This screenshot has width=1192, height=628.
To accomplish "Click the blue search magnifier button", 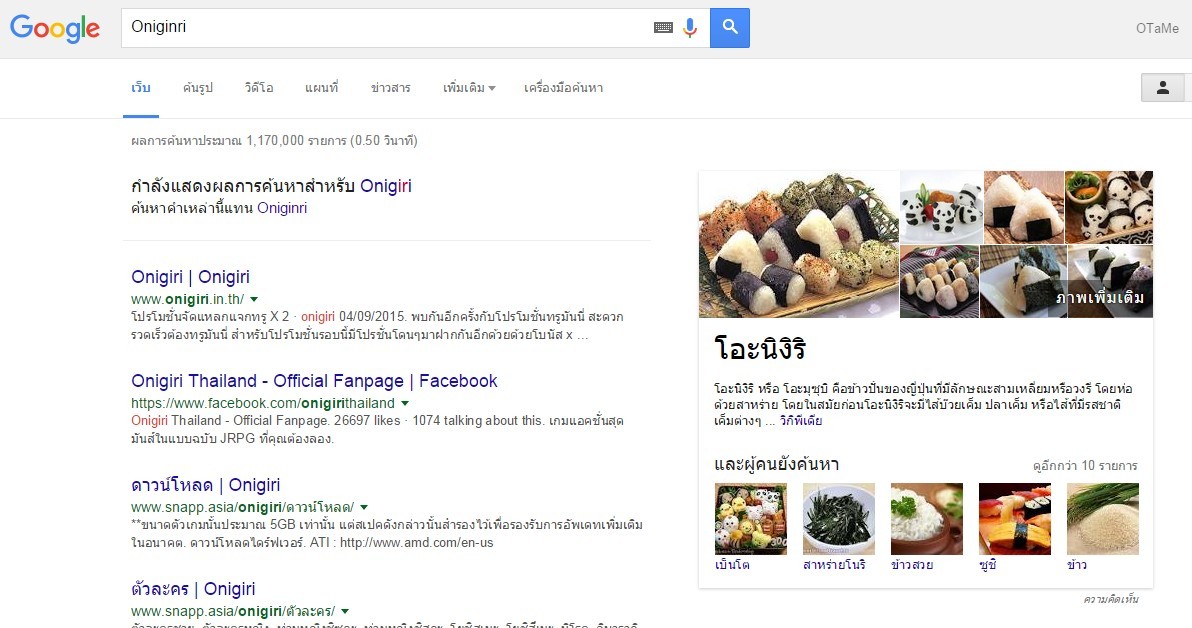I will [x=730, y=27].
